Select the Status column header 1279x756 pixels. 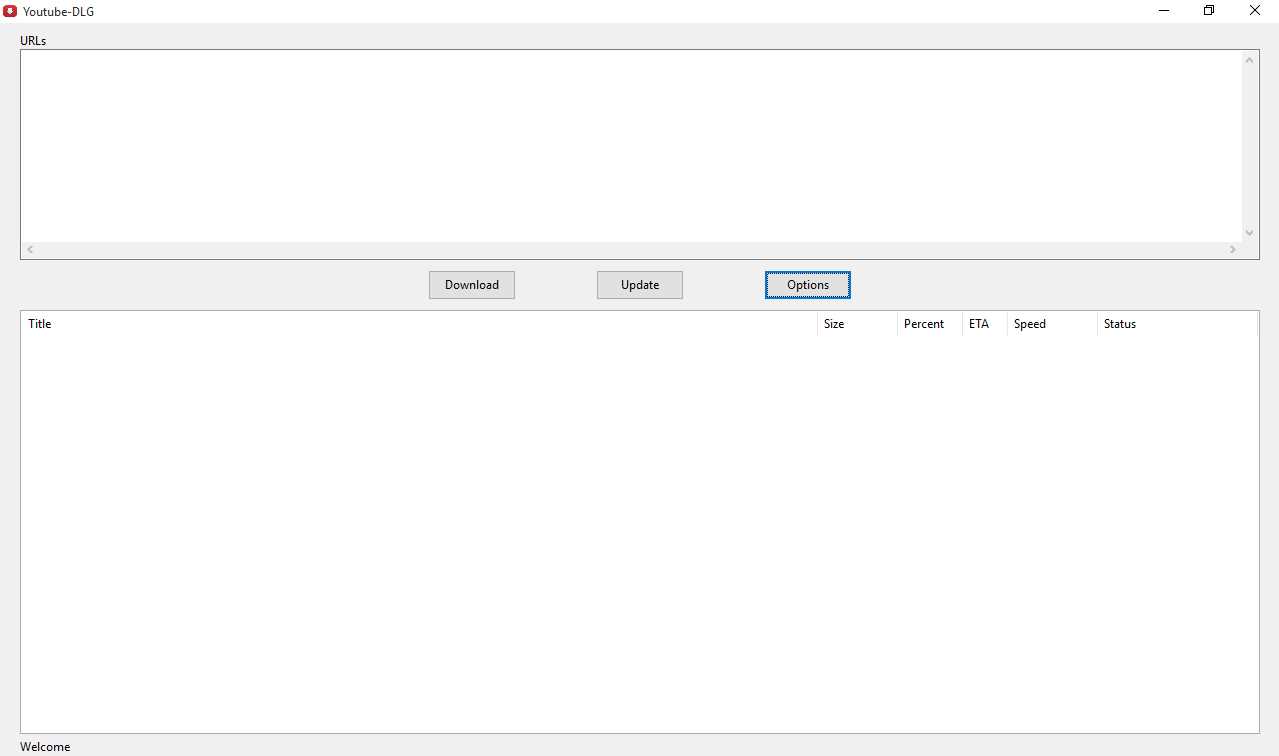(x=1119, y=323)
